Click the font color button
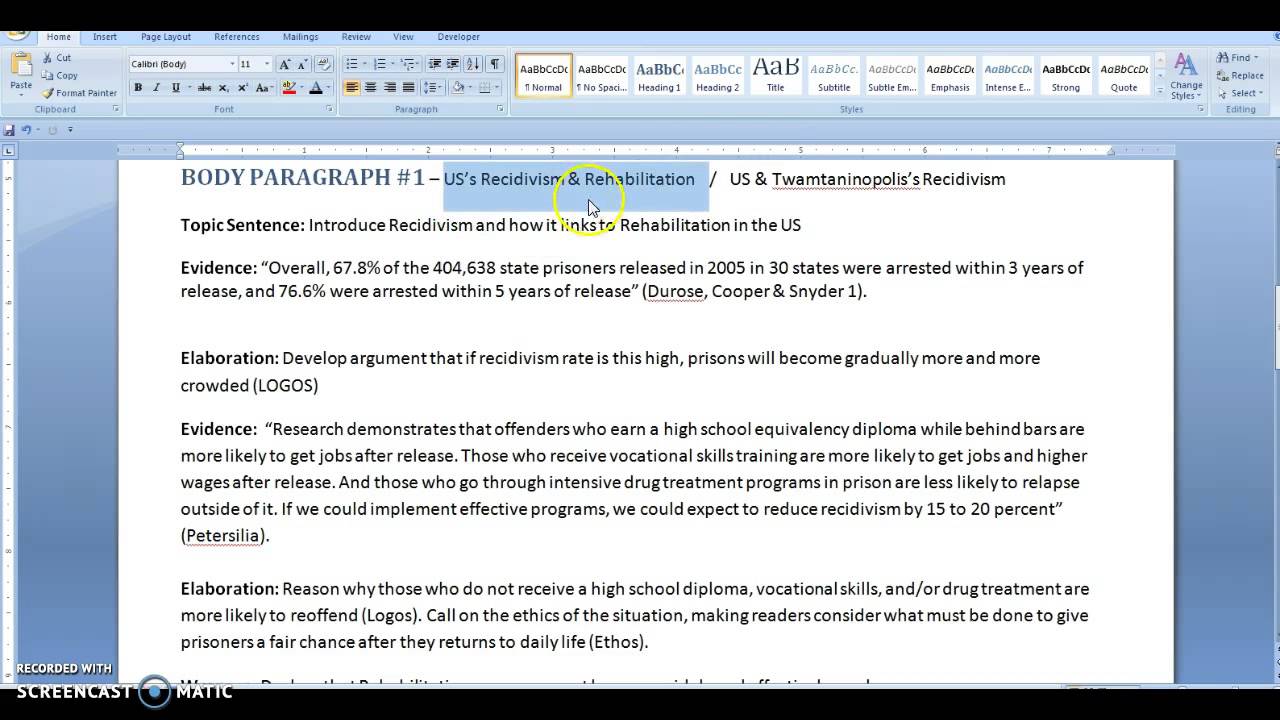1280x720 pixels. [316, 88]
